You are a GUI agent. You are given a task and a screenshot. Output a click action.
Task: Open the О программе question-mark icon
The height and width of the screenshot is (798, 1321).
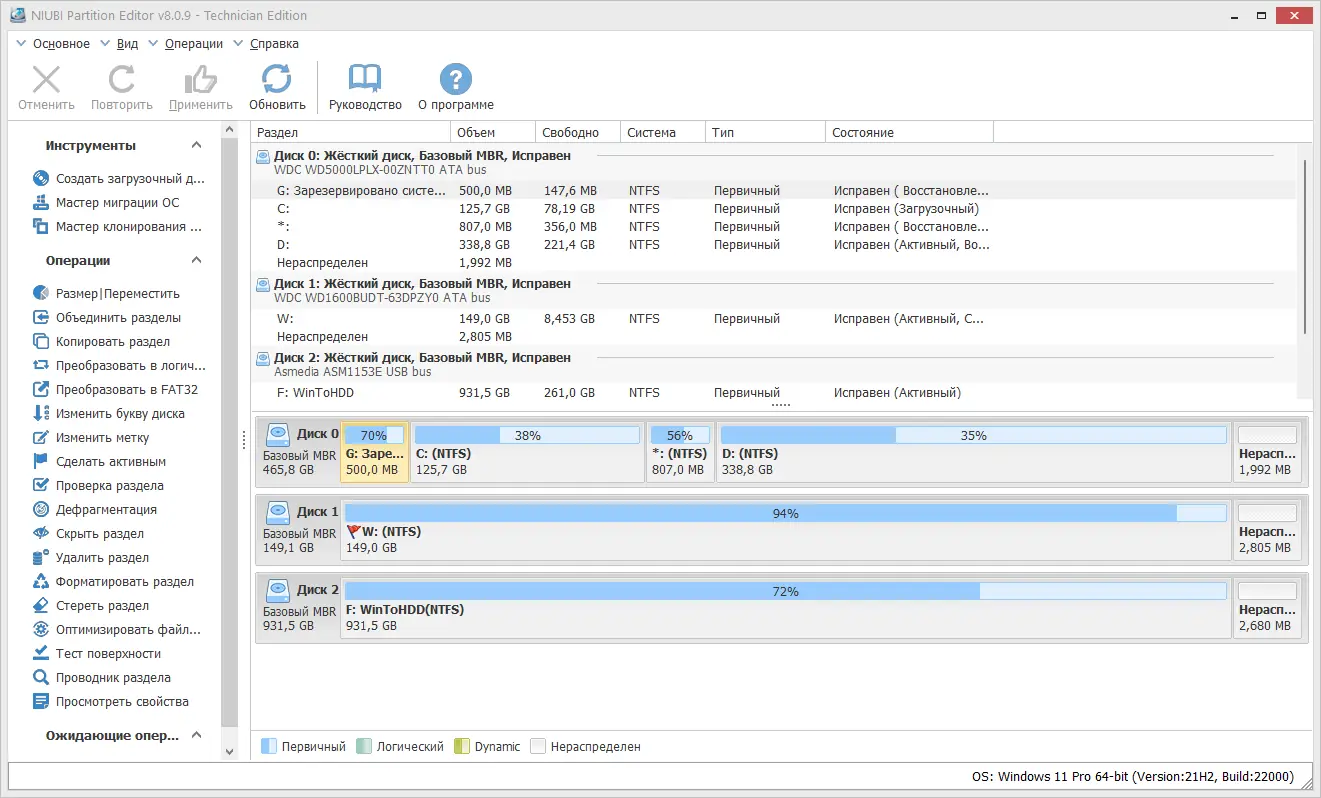[456, 80]
